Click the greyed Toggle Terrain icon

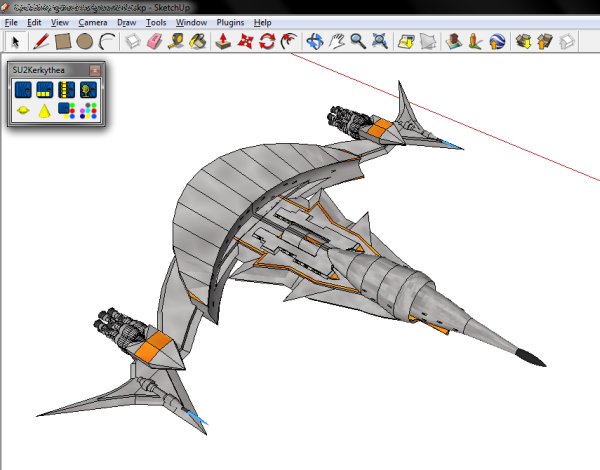click(x=428, y=41)
